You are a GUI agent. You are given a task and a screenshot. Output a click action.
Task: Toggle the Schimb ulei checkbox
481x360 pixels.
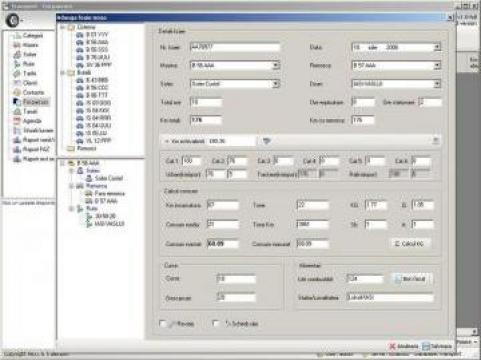[216, 323]
